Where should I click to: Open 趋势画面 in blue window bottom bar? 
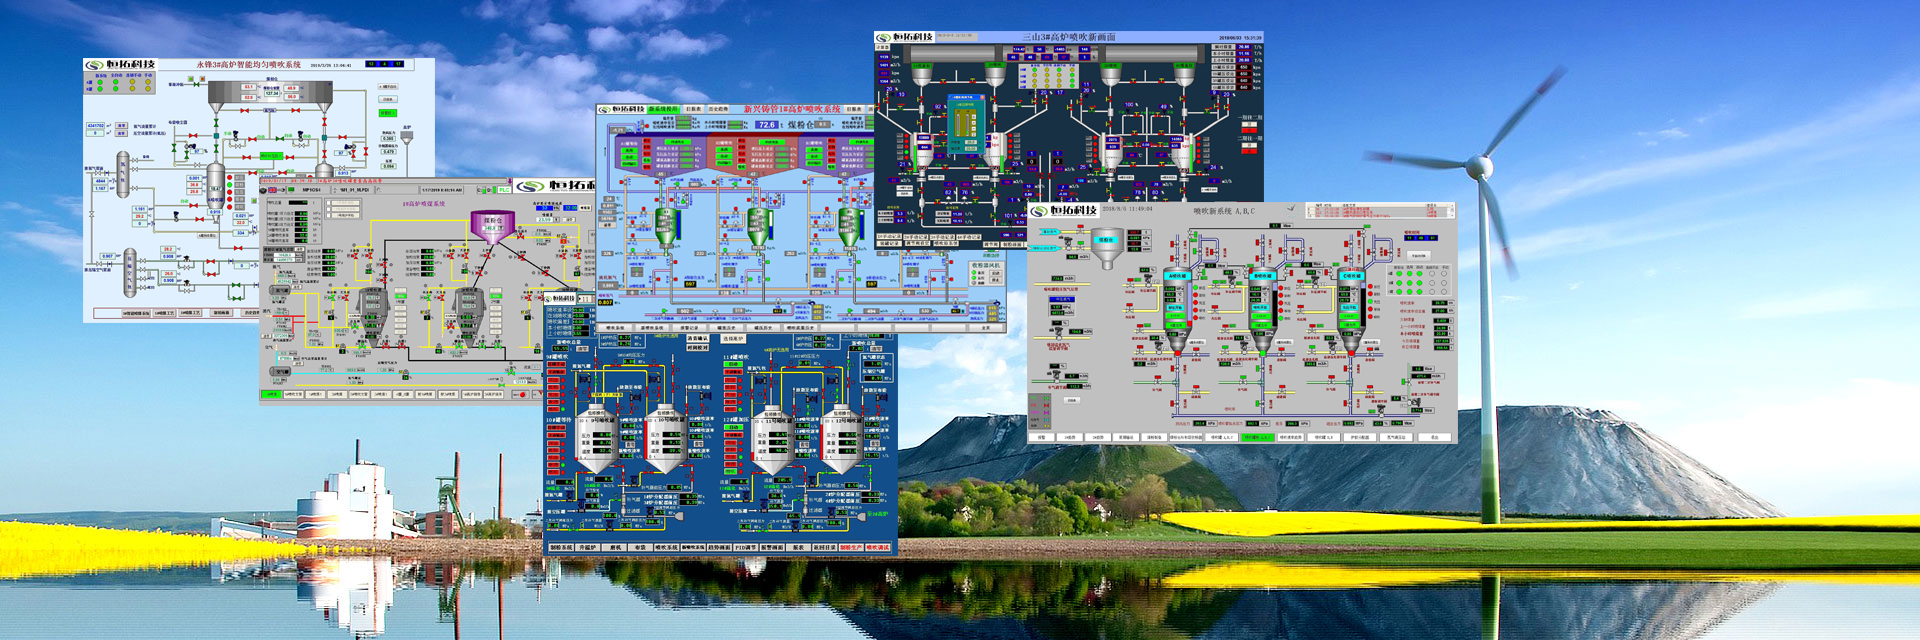pyautogui.click(x=720, y=548)
